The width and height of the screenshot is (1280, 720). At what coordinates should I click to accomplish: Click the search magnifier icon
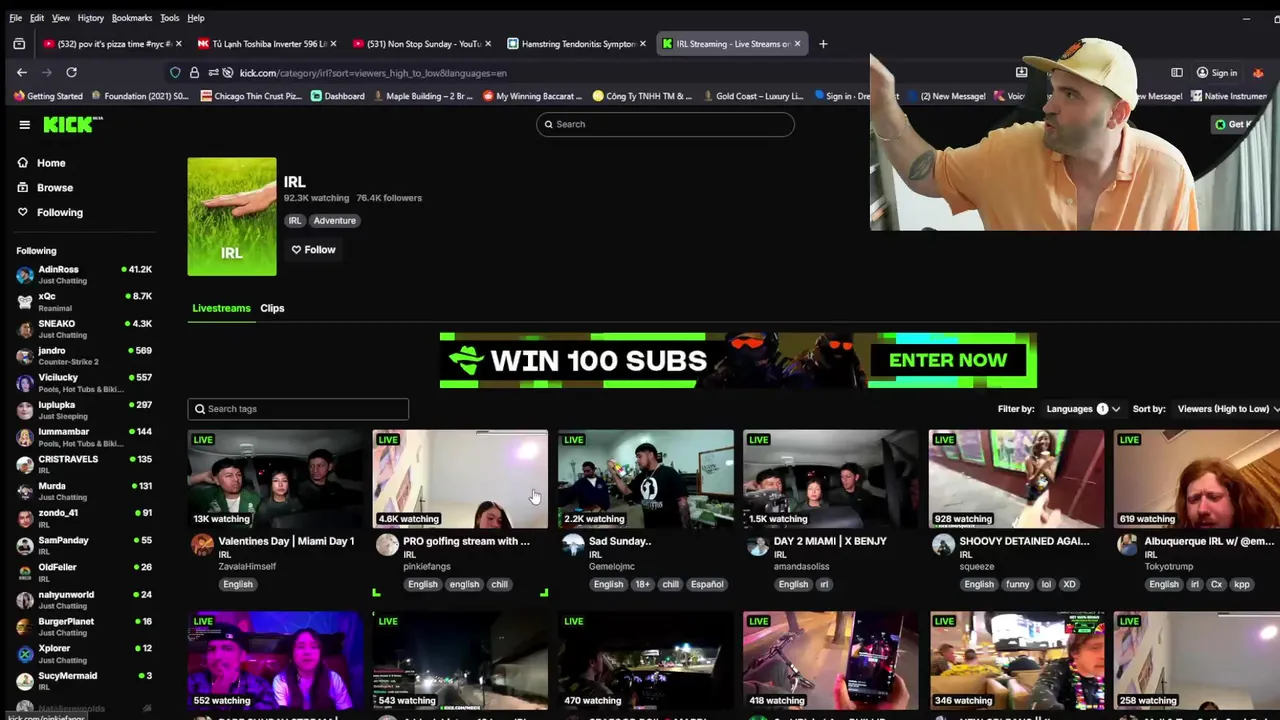[x=548, y=124]
